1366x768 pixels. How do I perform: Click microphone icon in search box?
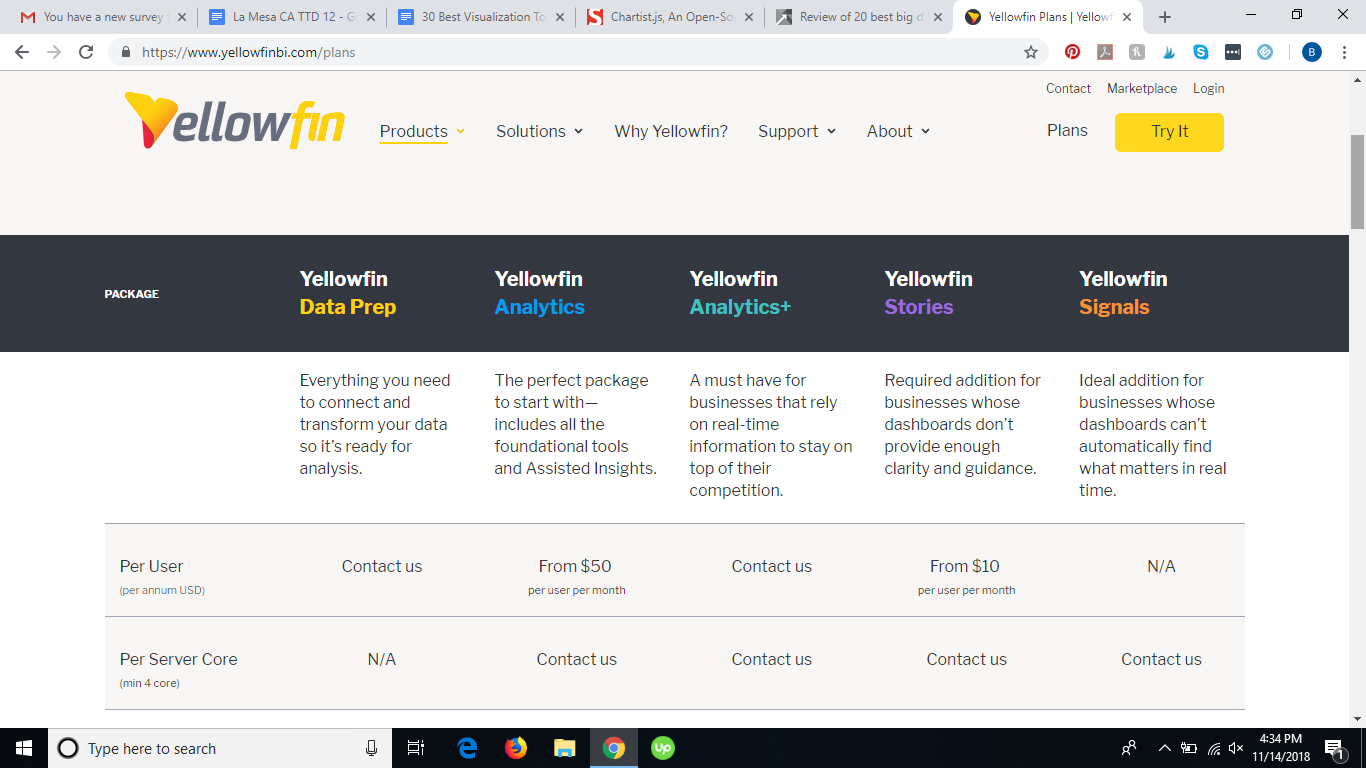click(371, 748)
